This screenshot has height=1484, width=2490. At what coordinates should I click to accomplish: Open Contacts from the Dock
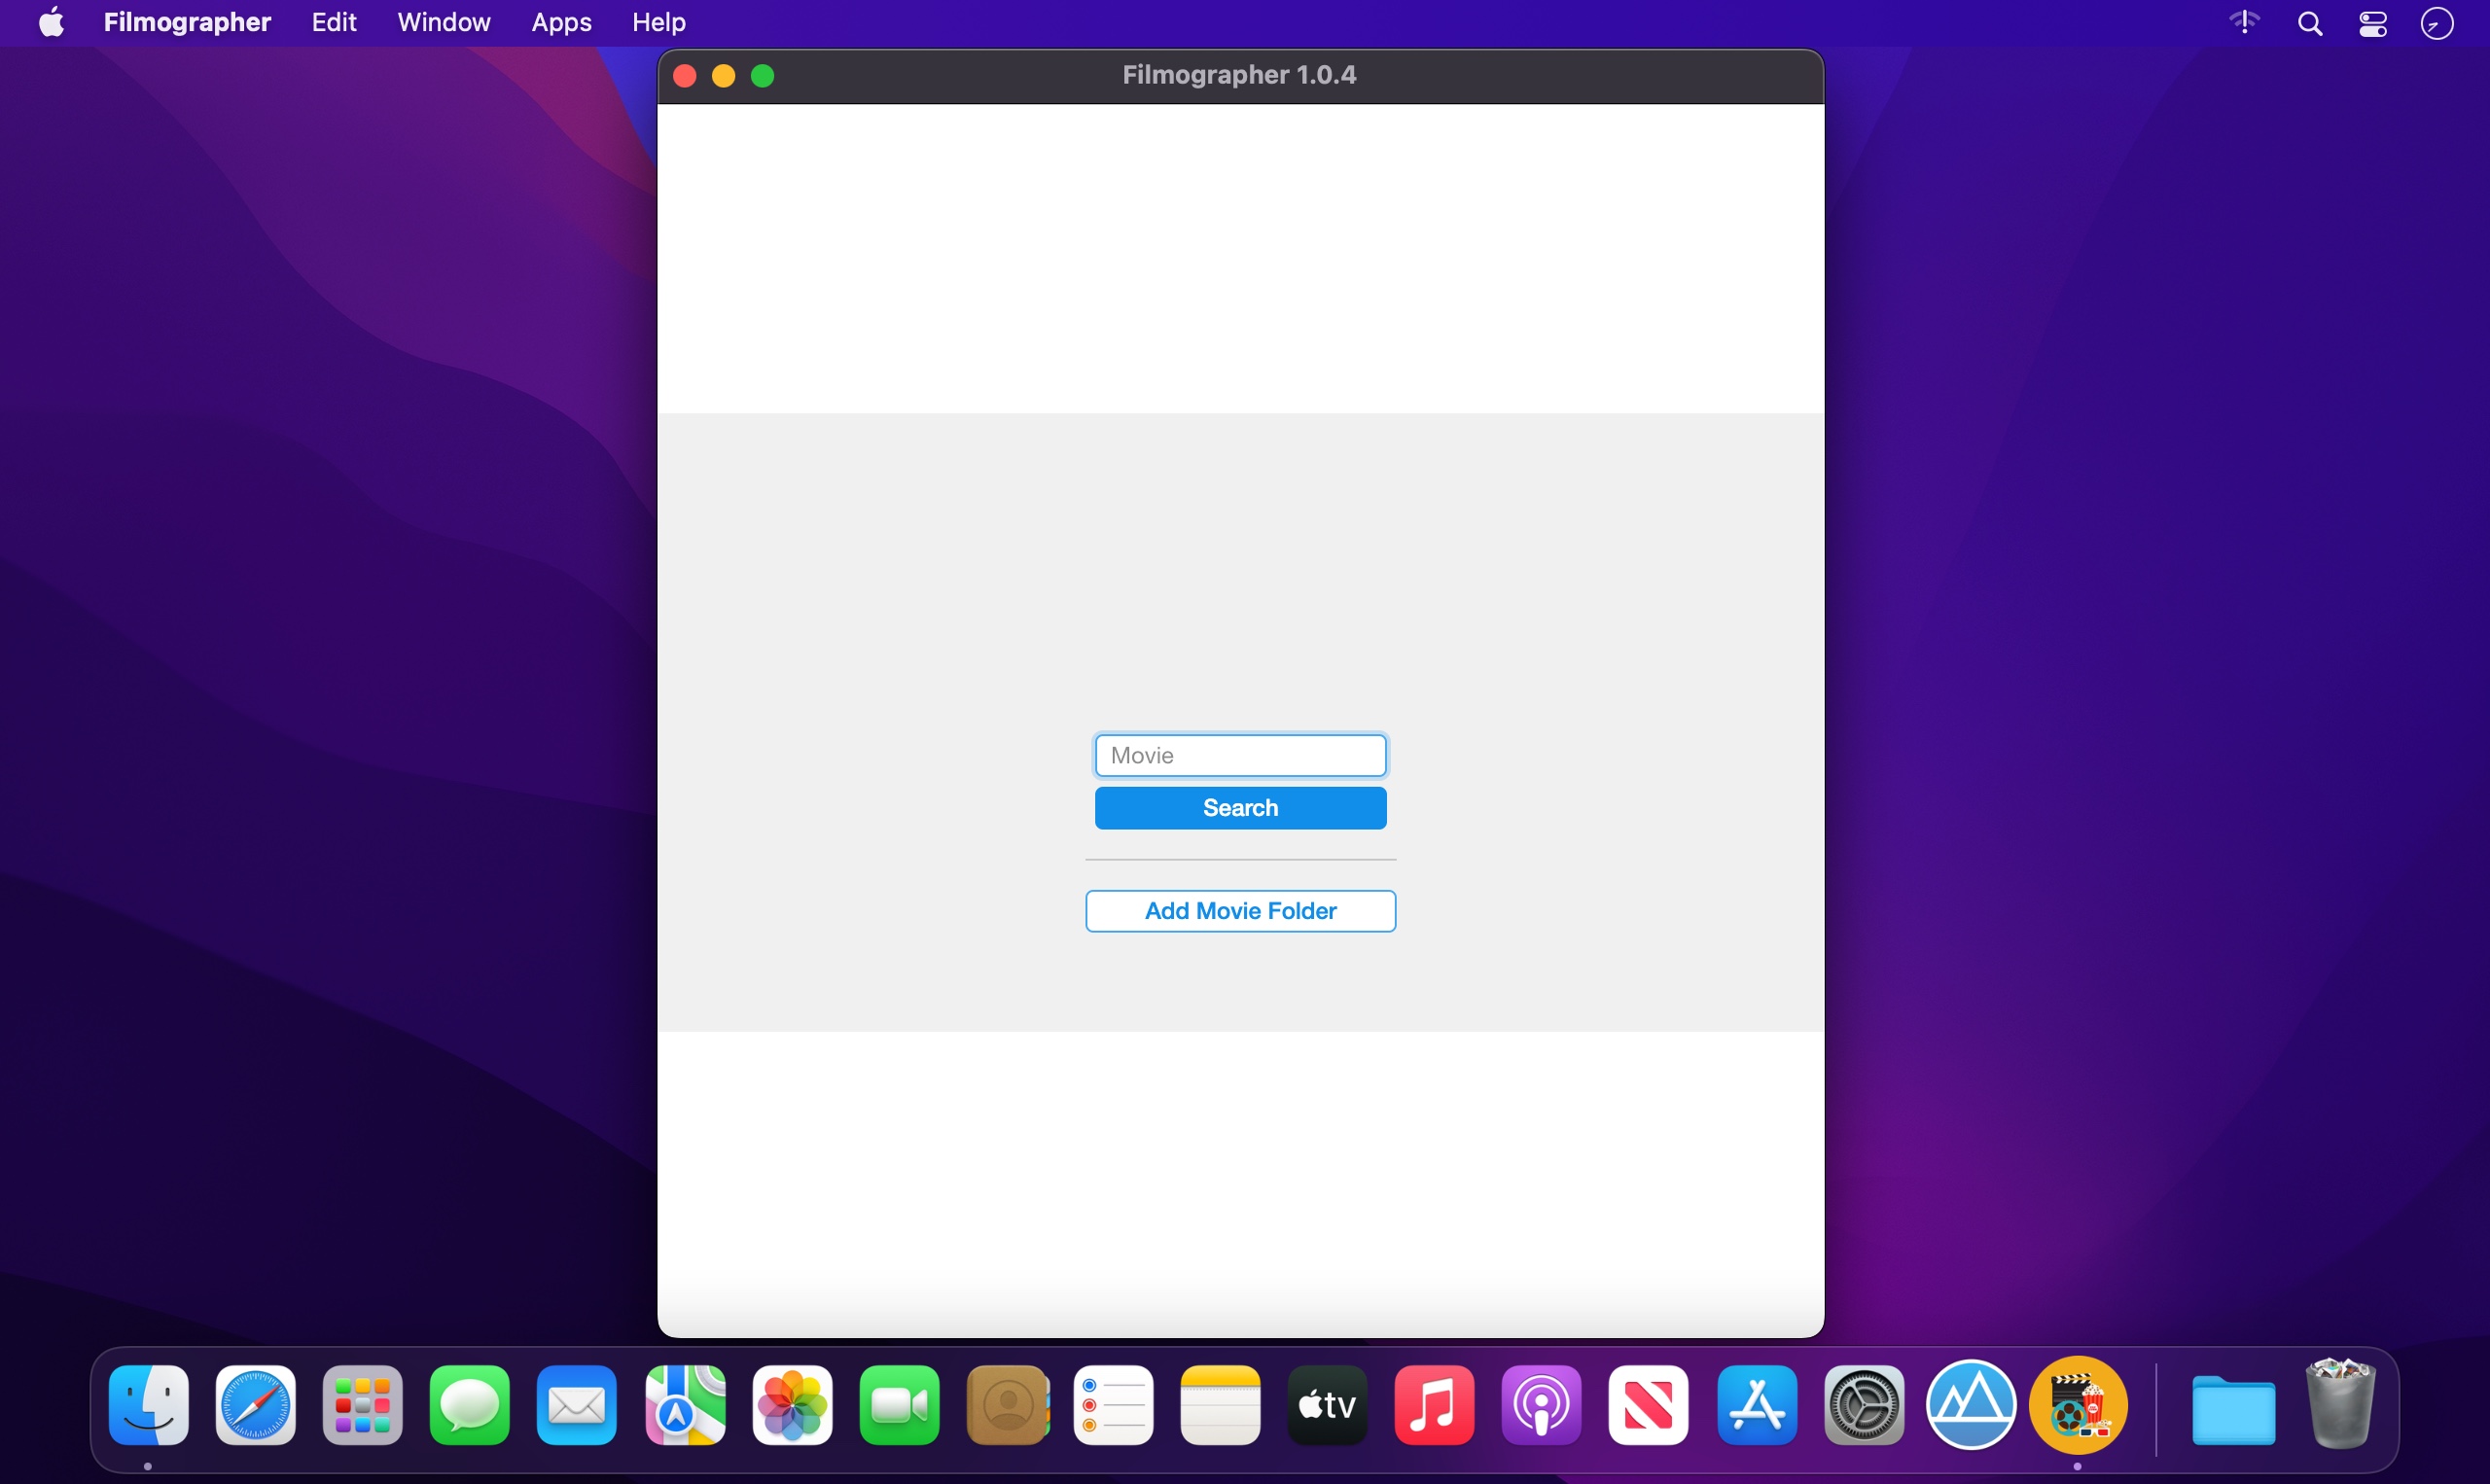point(1007,1405)
